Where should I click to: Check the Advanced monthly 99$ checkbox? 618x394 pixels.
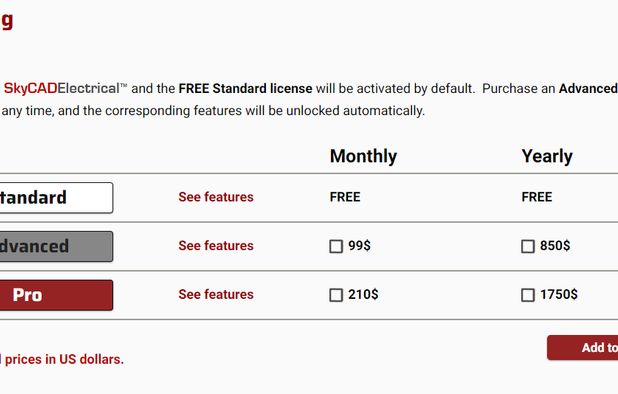click(336, 247)
